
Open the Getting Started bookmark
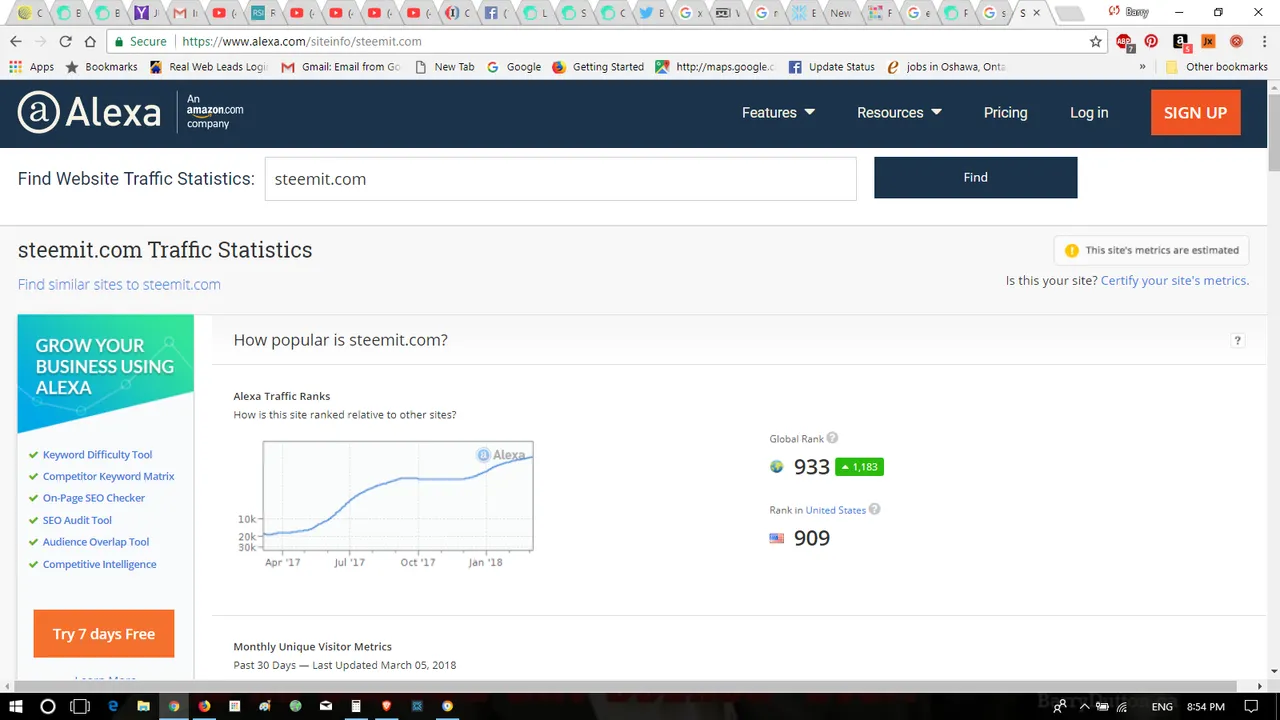(598, 67)
